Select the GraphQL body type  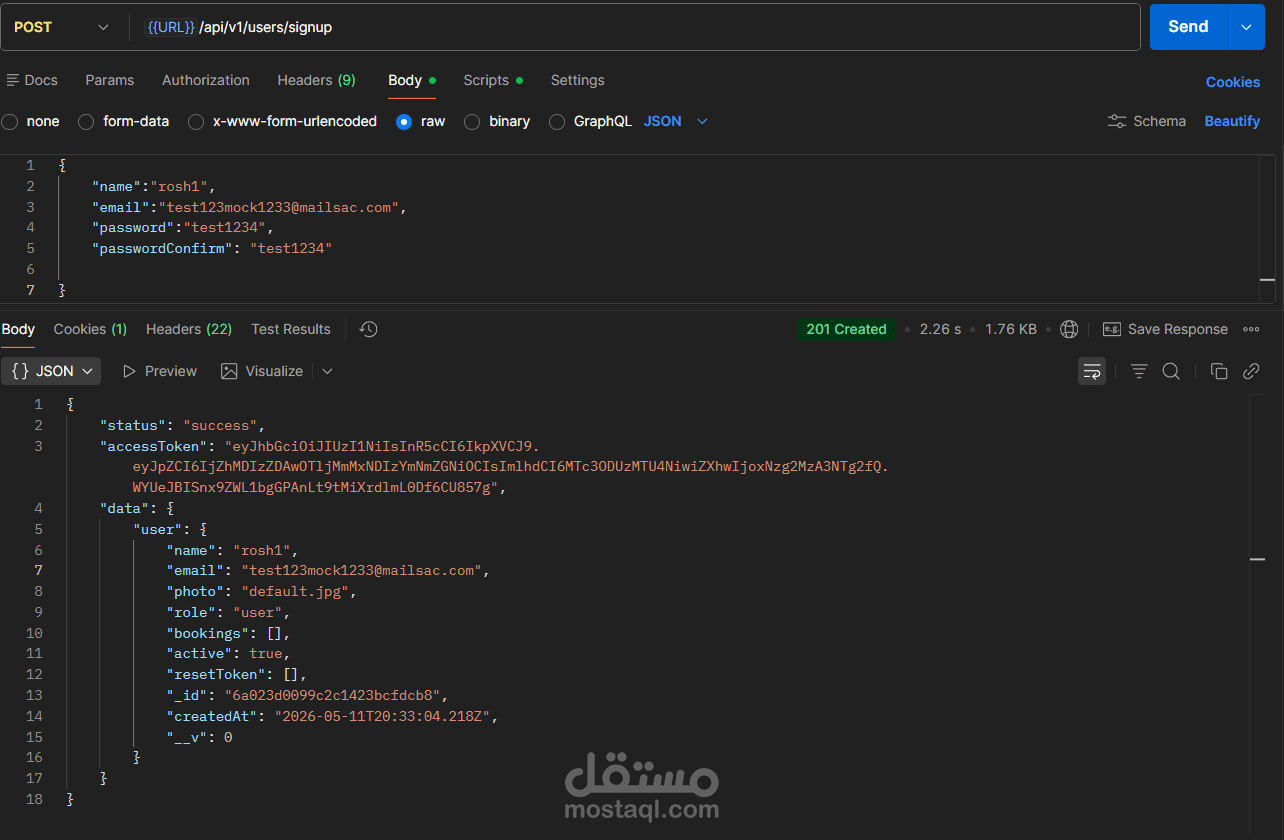pyautogui.click(x=557, y=121)
